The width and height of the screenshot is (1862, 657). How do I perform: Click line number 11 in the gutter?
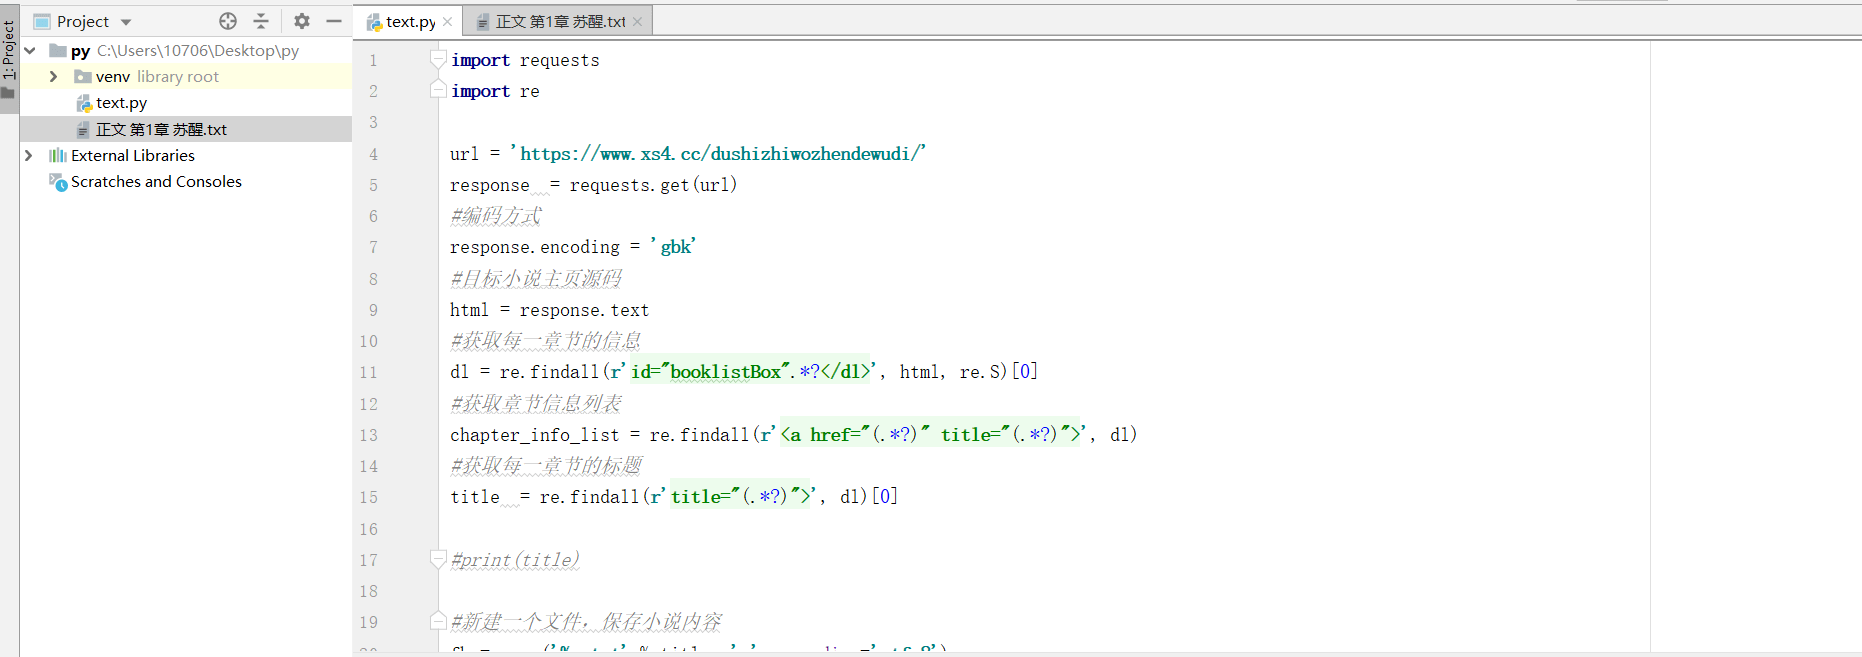pos(369,372)
